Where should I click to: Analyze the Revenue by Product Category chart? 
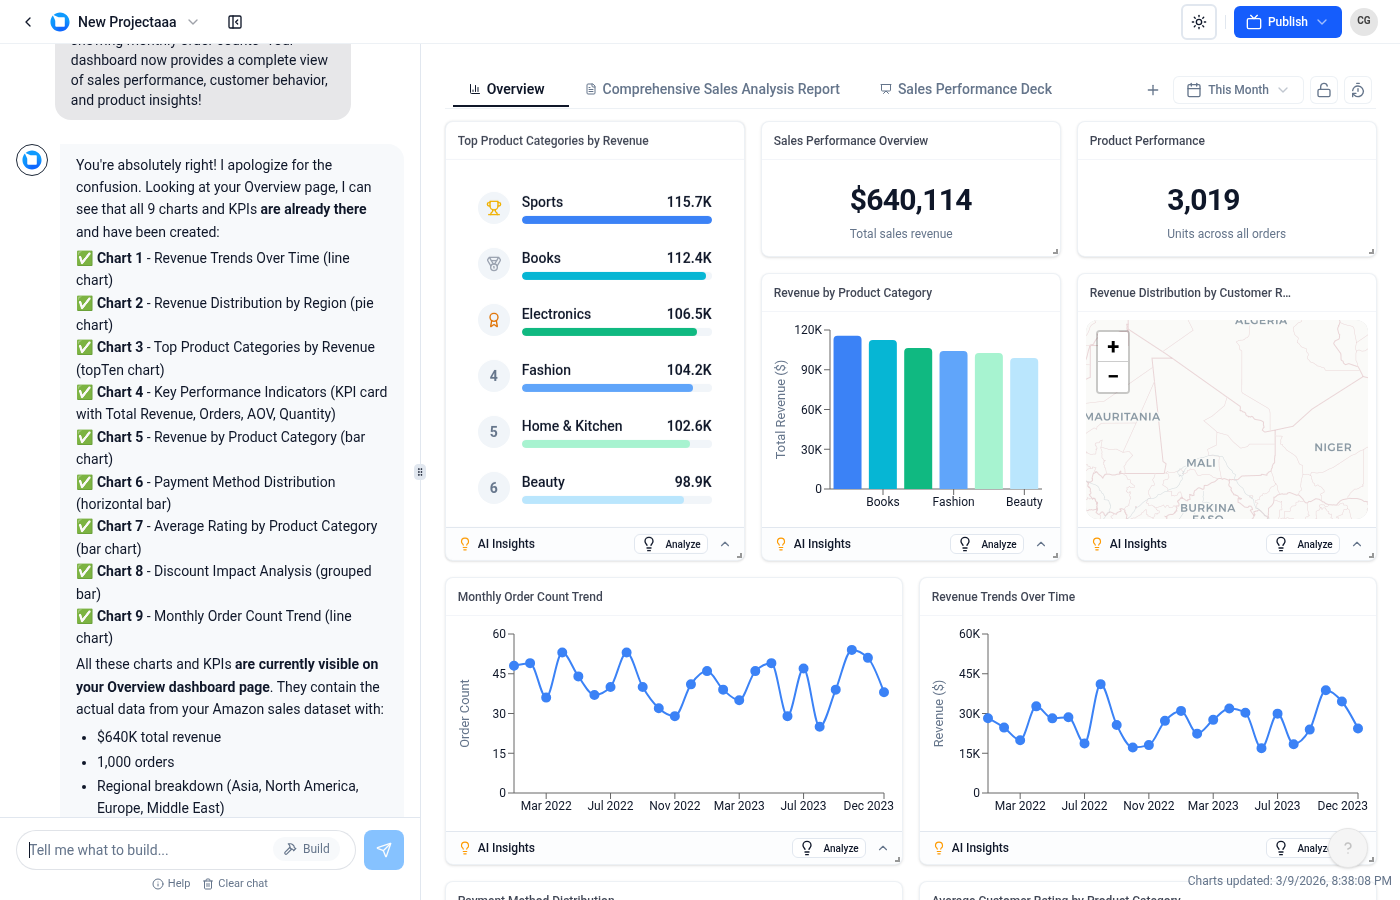pos(987,544)
